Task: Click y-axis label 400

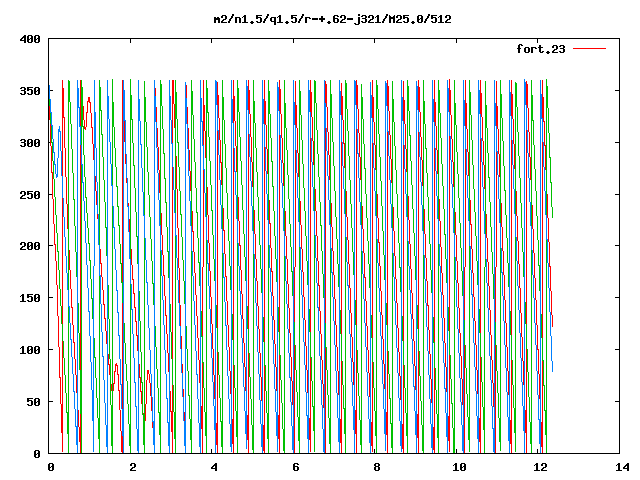Action: [30, 40]
